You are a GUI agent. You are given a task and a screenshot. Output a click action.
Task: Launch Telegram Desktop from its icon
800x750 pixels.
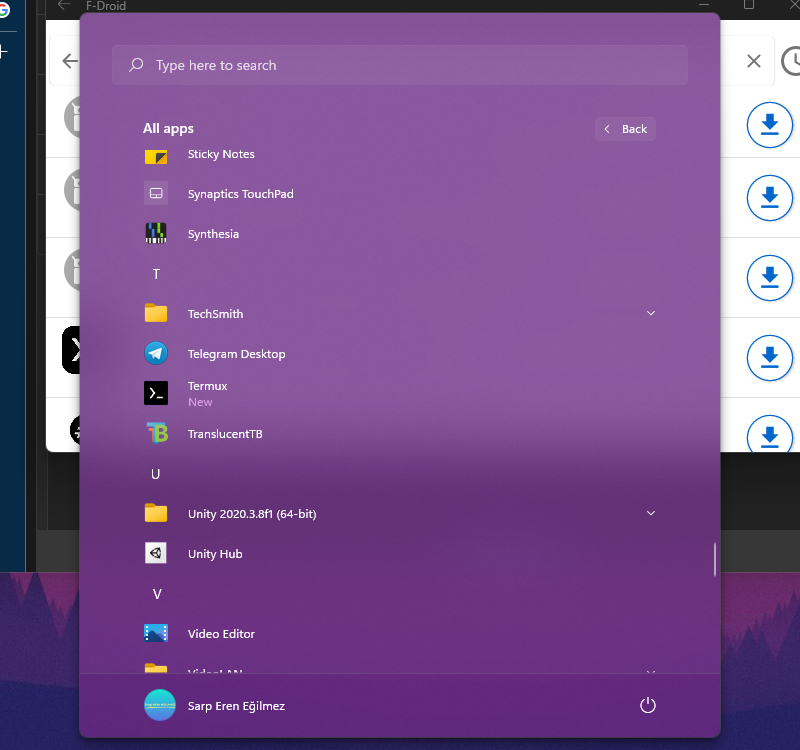[x=156, y=353]
